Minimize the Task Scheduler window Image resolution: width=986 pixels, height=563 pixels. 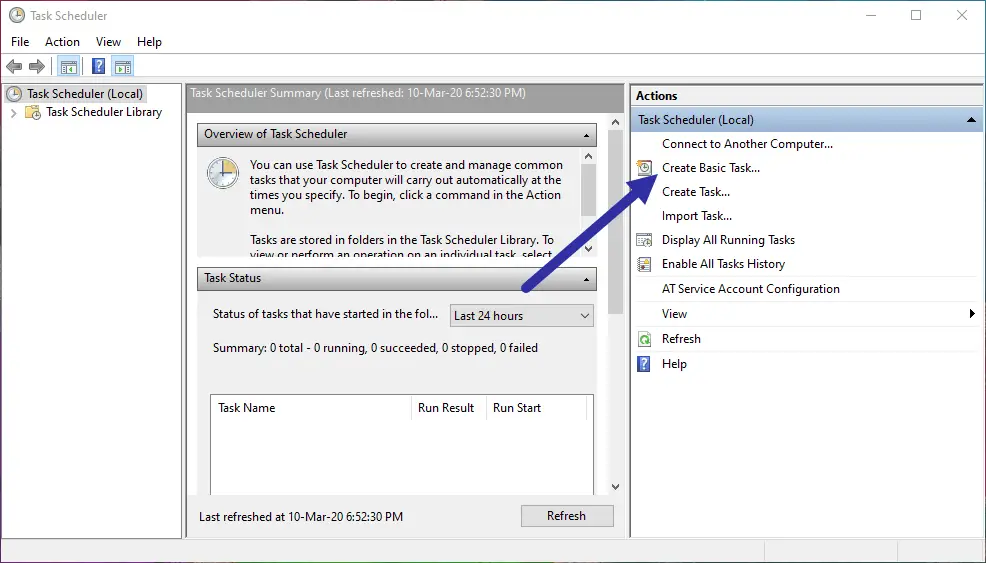pyautogui.click(x=871, y=15)
